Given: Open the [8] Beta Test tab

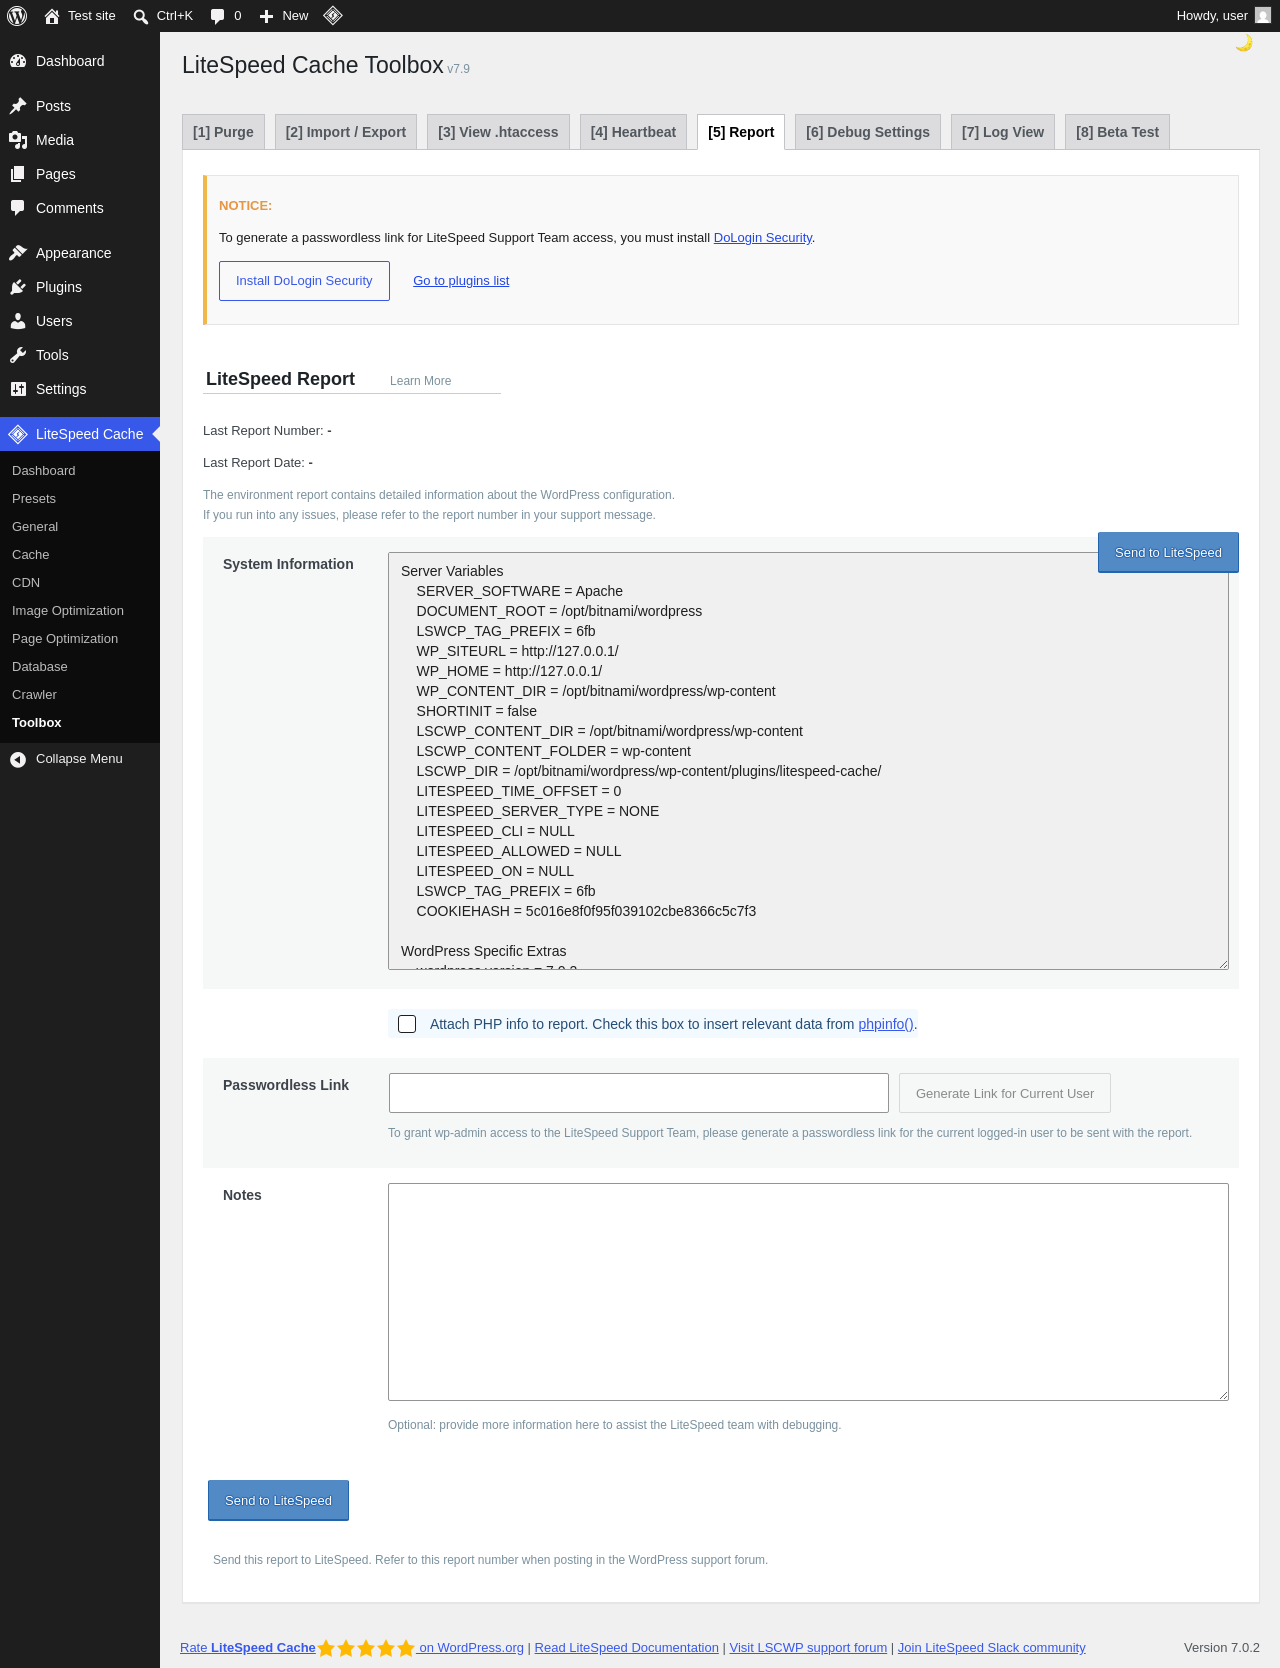Looking at the screenshot, I should click(x=1117, y=132).
